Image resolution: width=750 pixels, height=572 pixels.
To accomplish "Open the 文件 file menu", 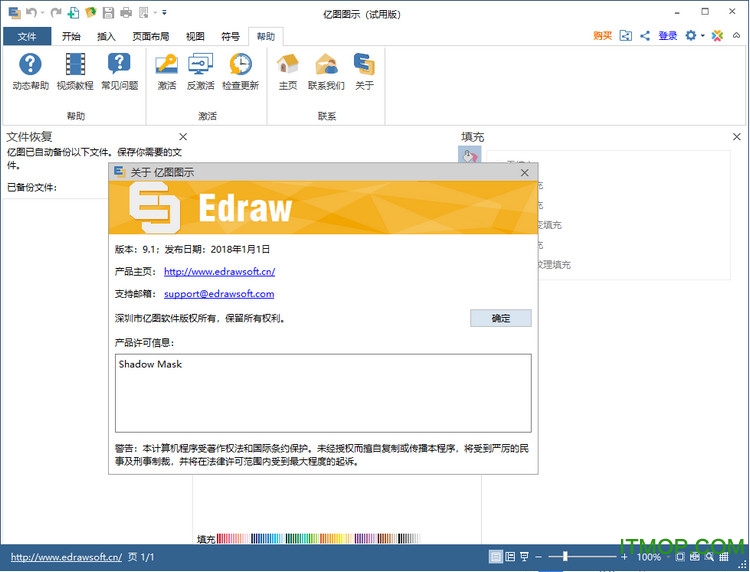I will point(27,36).
